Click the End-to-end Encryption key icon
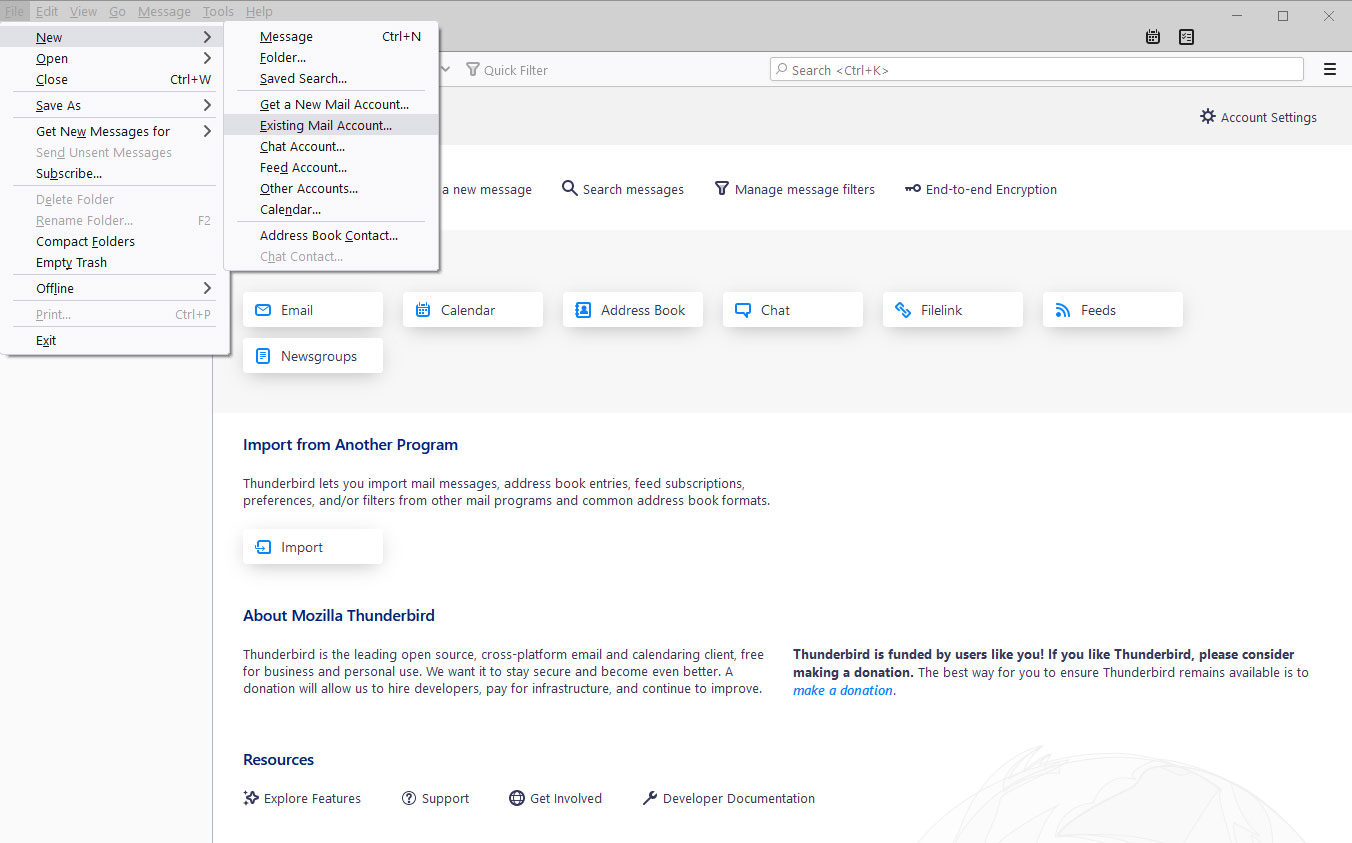 click(913, 188)
